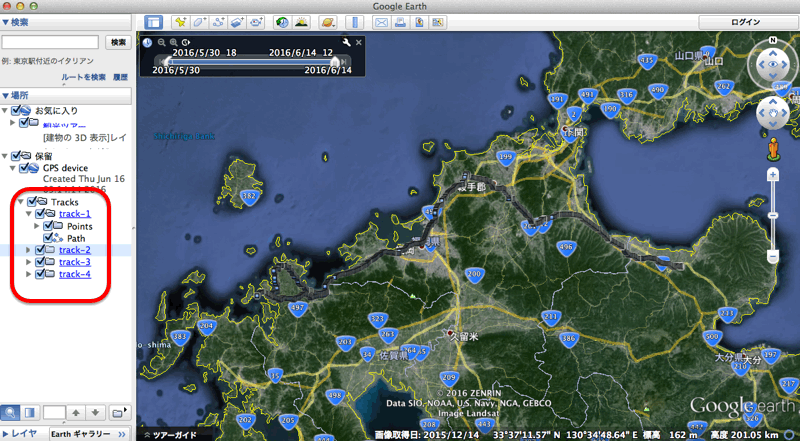This screenshot has height=441, width=800.
Task: Uncheck the GPS device checkbox
Action: coord(24,168)
